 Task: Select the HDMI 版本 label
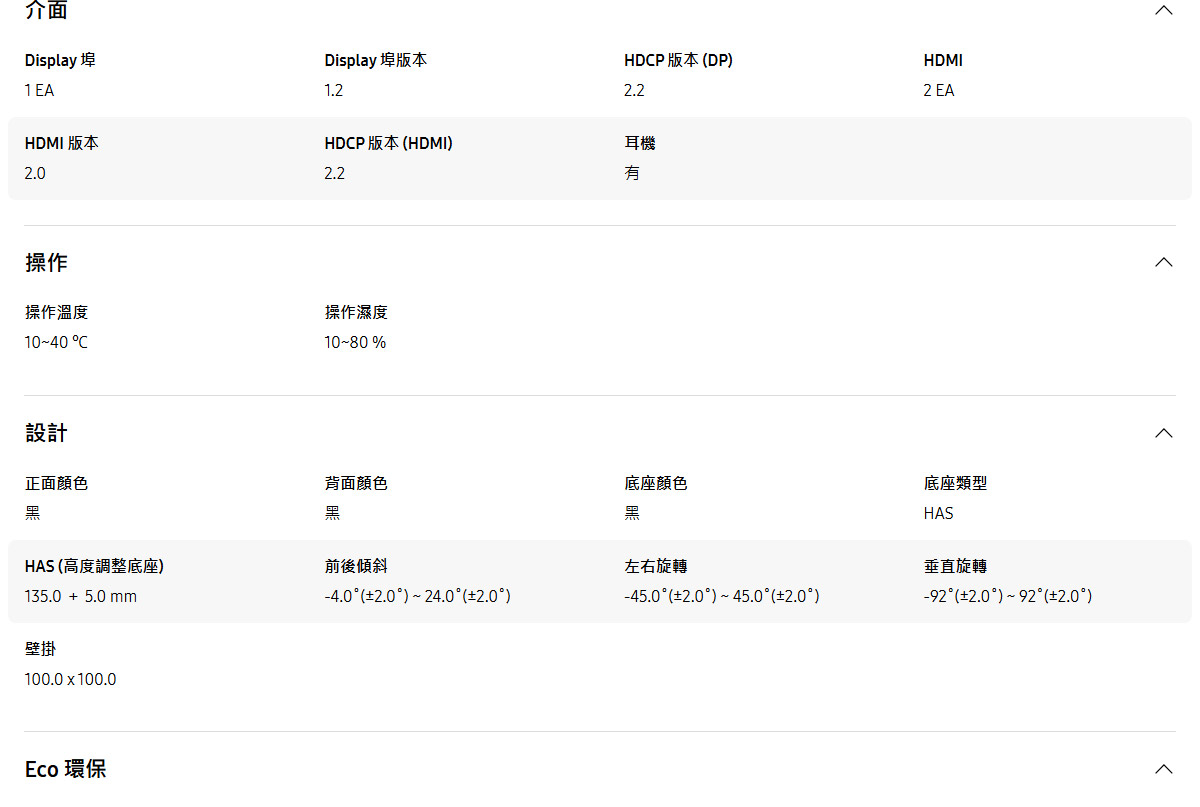click(x=61, y=143)
